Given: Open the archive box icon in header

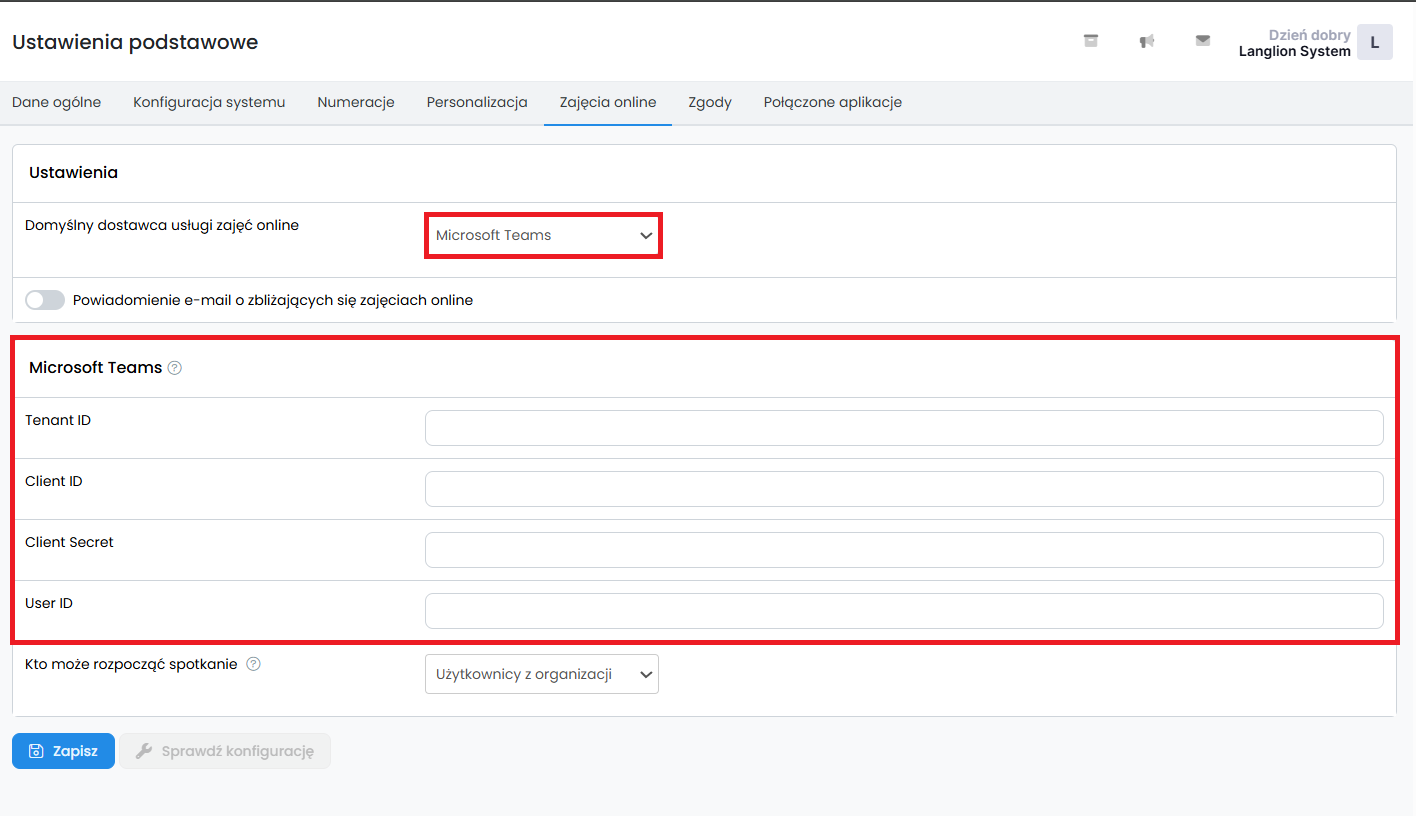Looking at the screenshot, I should 1091,41.
